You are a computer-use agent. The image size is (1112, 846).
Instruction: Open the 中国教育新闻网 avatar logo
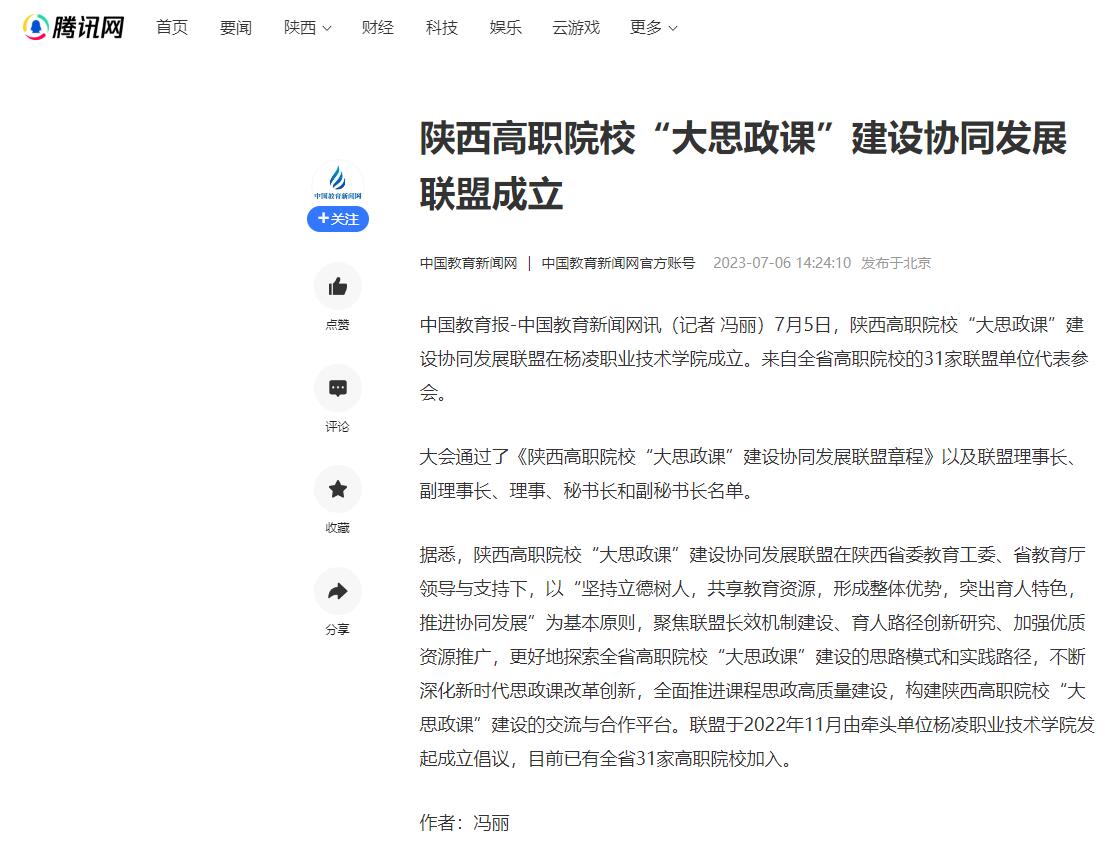click(338, 183)
